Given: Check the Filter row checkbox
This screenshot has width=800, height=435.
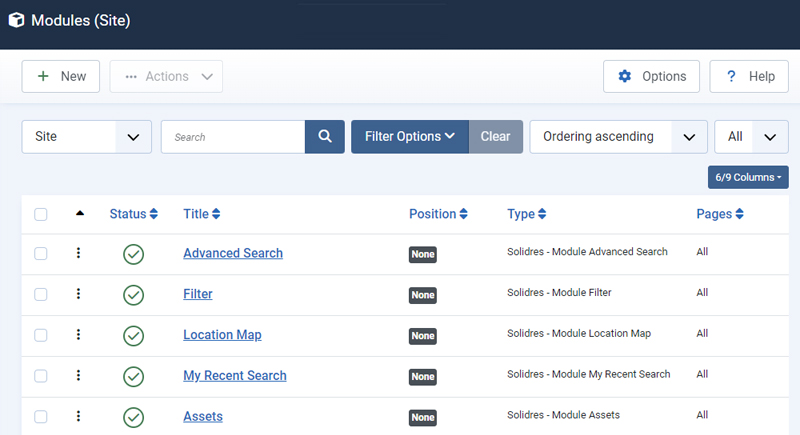Looking at the screenshot, I should point(41,294).
